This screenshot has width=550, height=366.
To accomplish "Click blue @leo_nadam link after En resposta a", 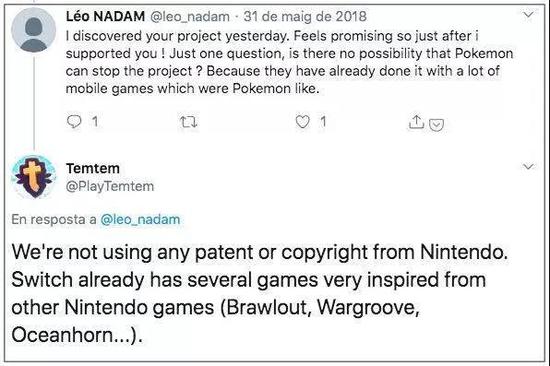I will [x=140, y=220].
